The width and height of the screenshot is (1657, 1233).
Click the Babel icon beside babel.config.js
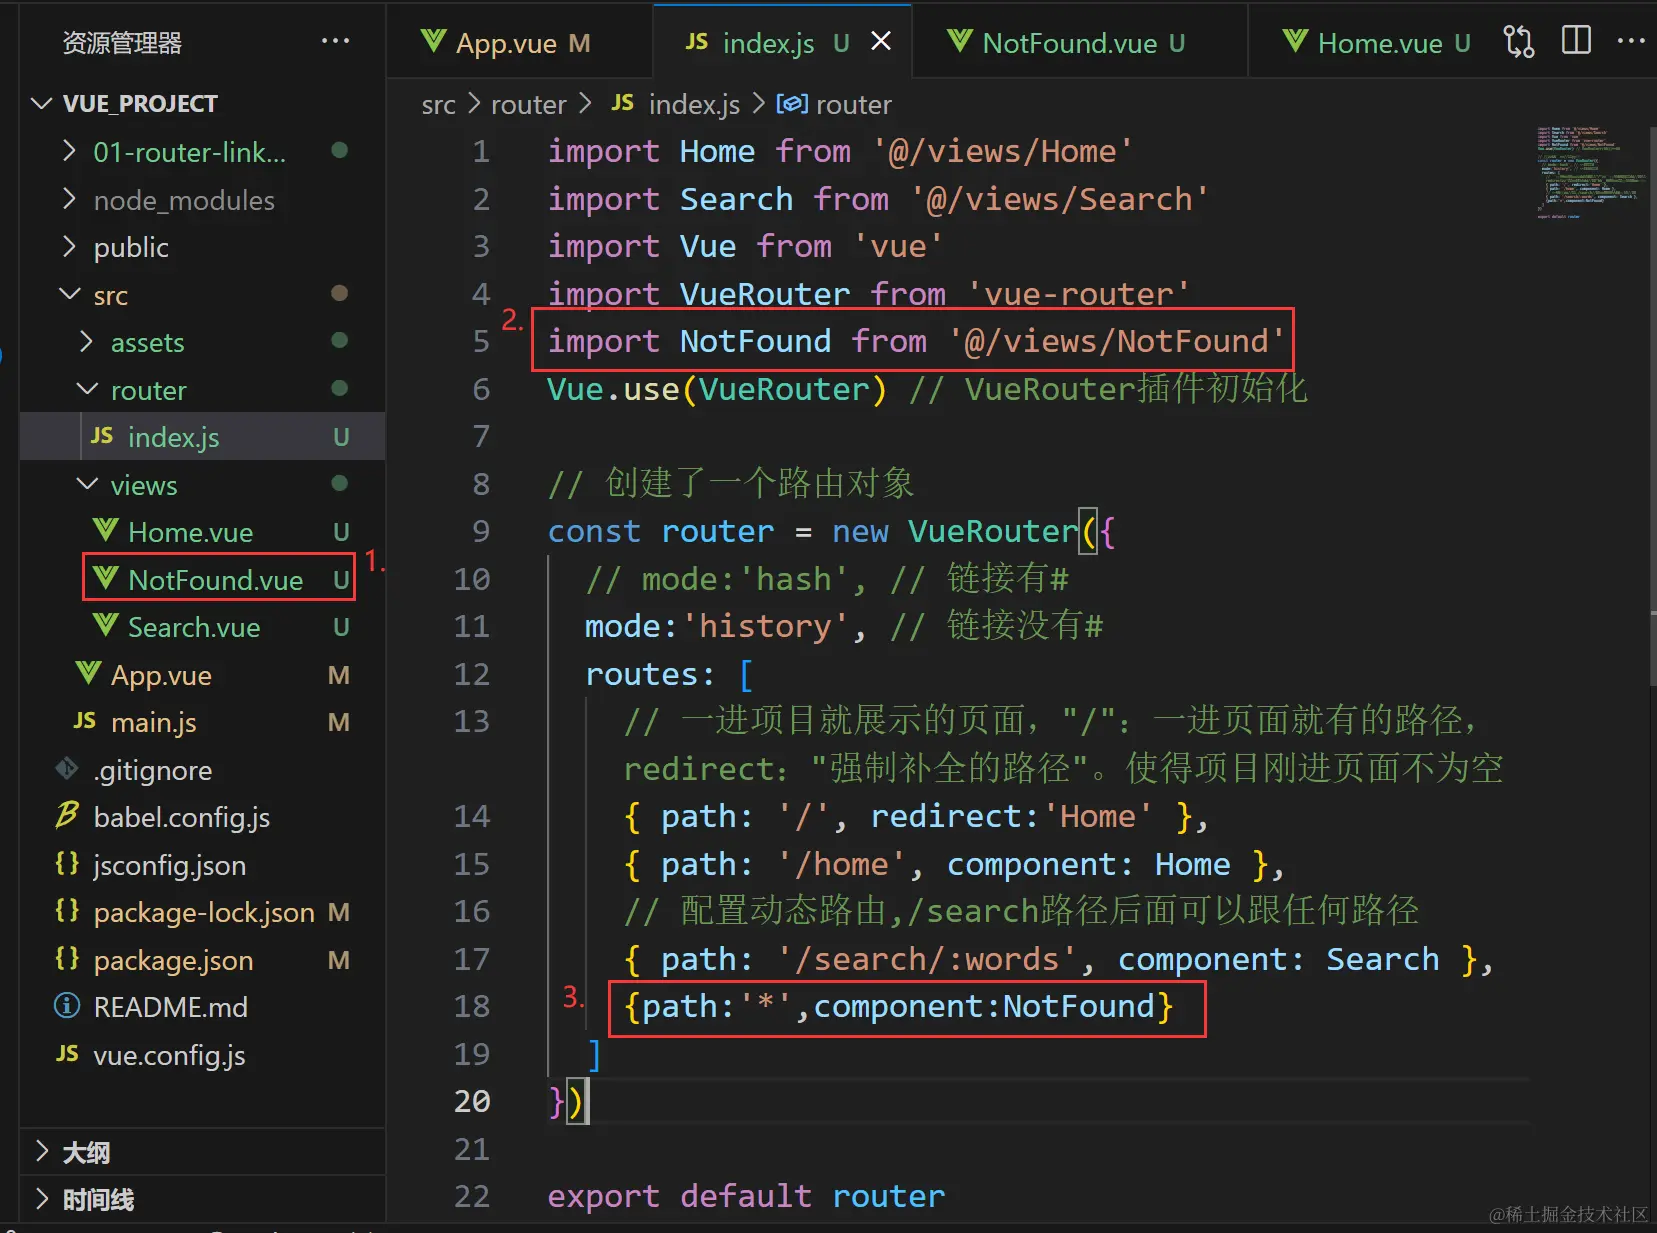[67, 816]
